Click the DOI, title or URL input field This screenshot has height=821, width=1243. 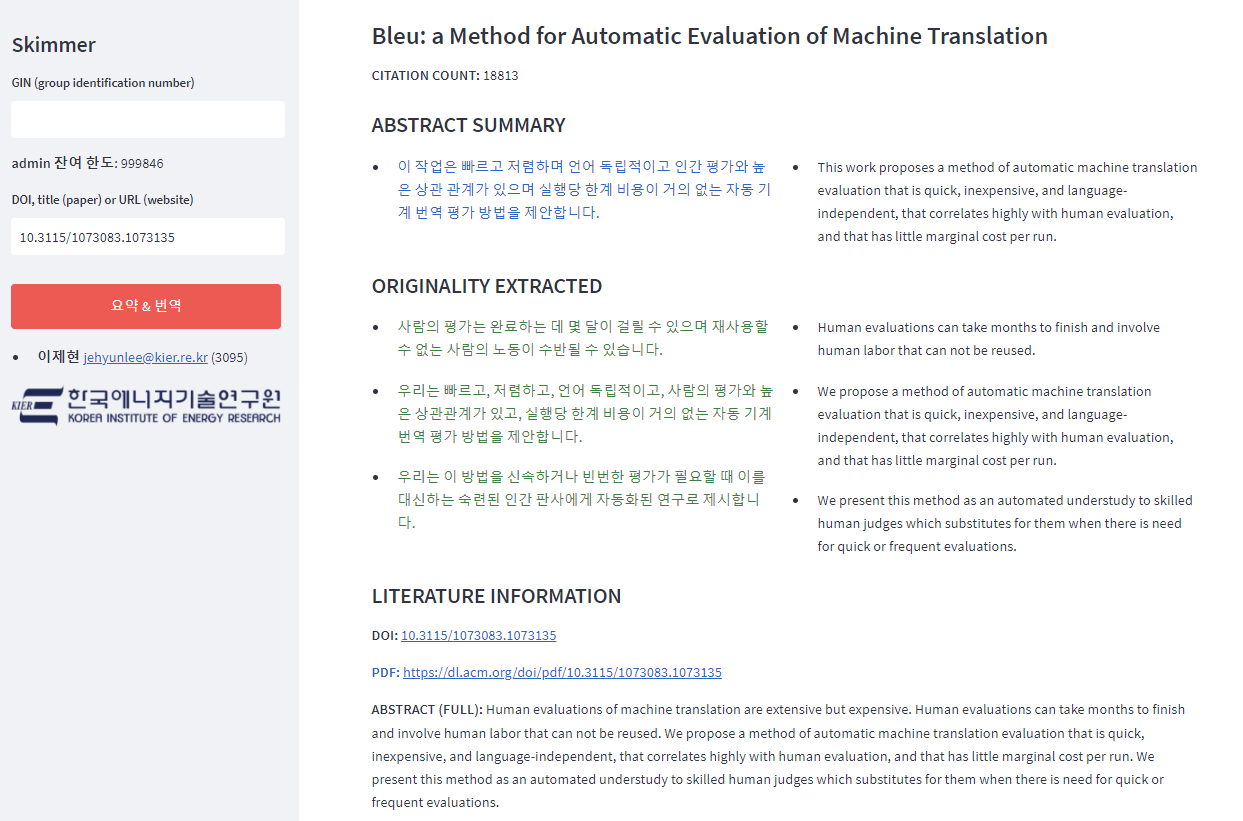point(148,237)
